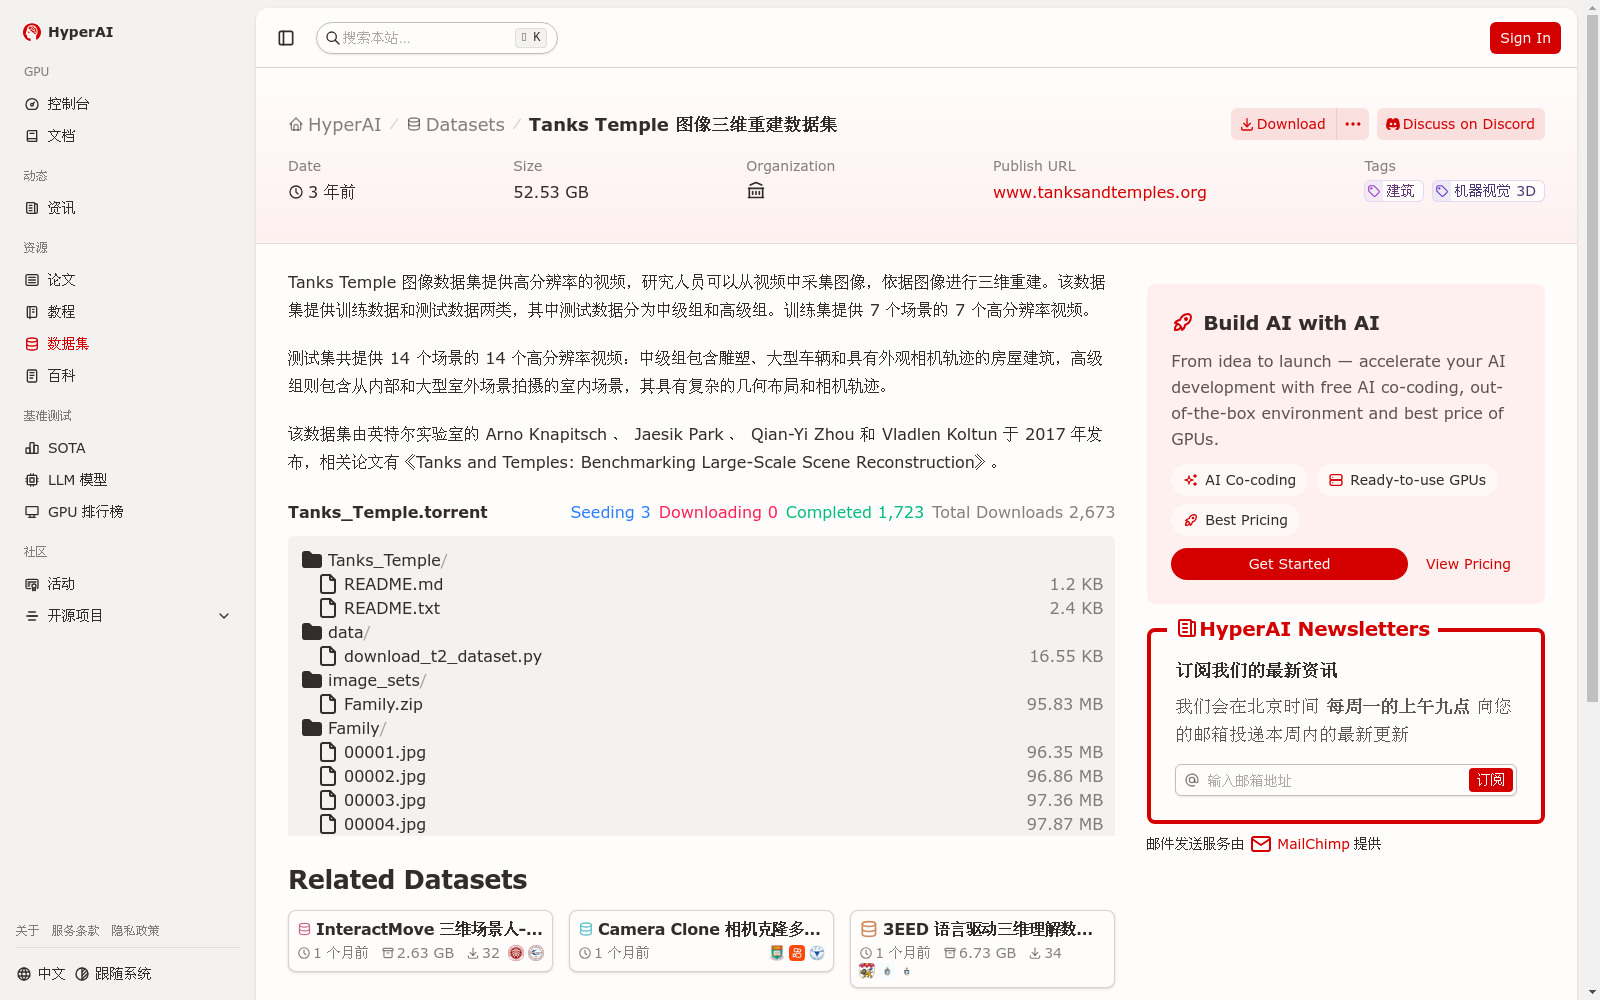Open InteractMove related dataset card
The height and width of the screenshot is (1000, 1600).
pos(420,941)
